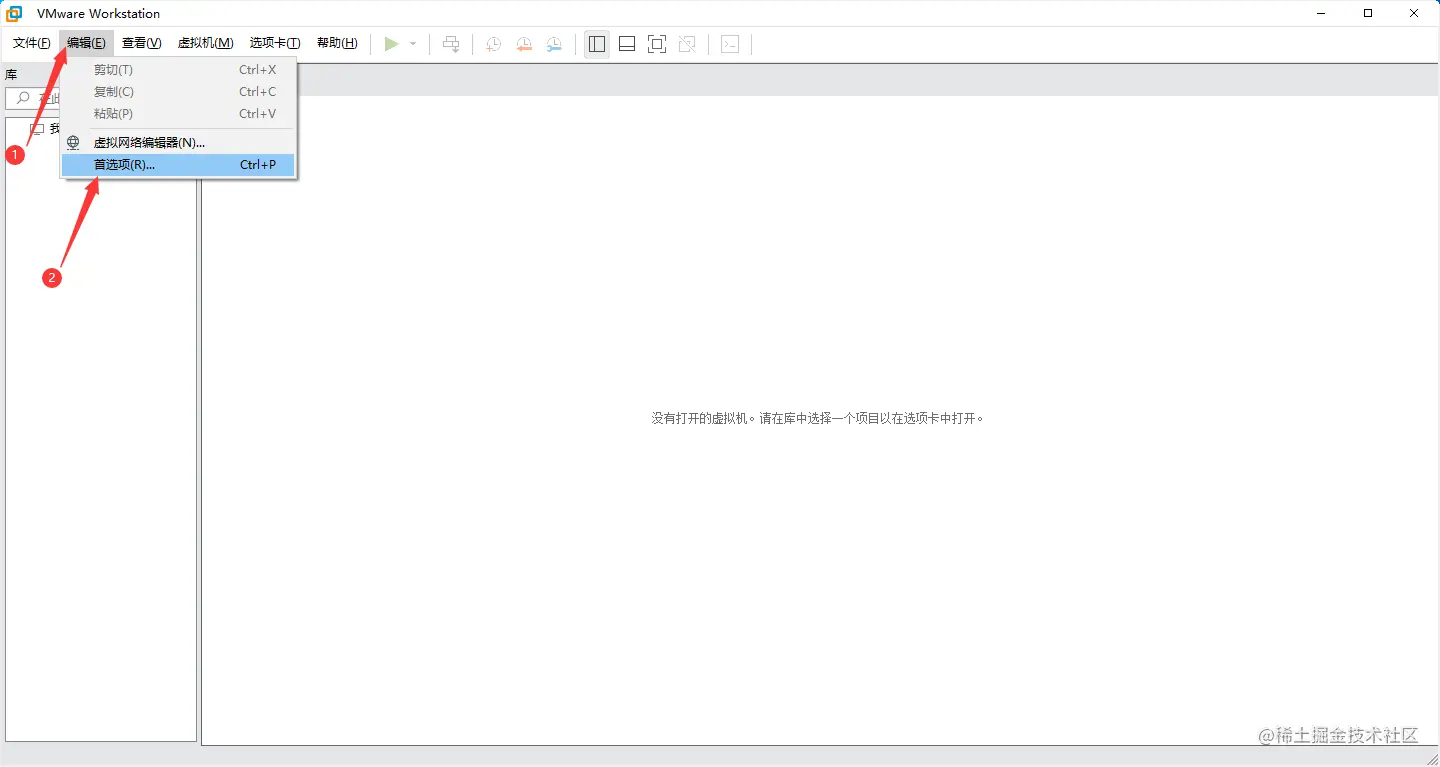Image resolution: width=1440 pixels, height=767 pixels.
Task: Open the 选项卡(T) menu
Action: point(275,43)
